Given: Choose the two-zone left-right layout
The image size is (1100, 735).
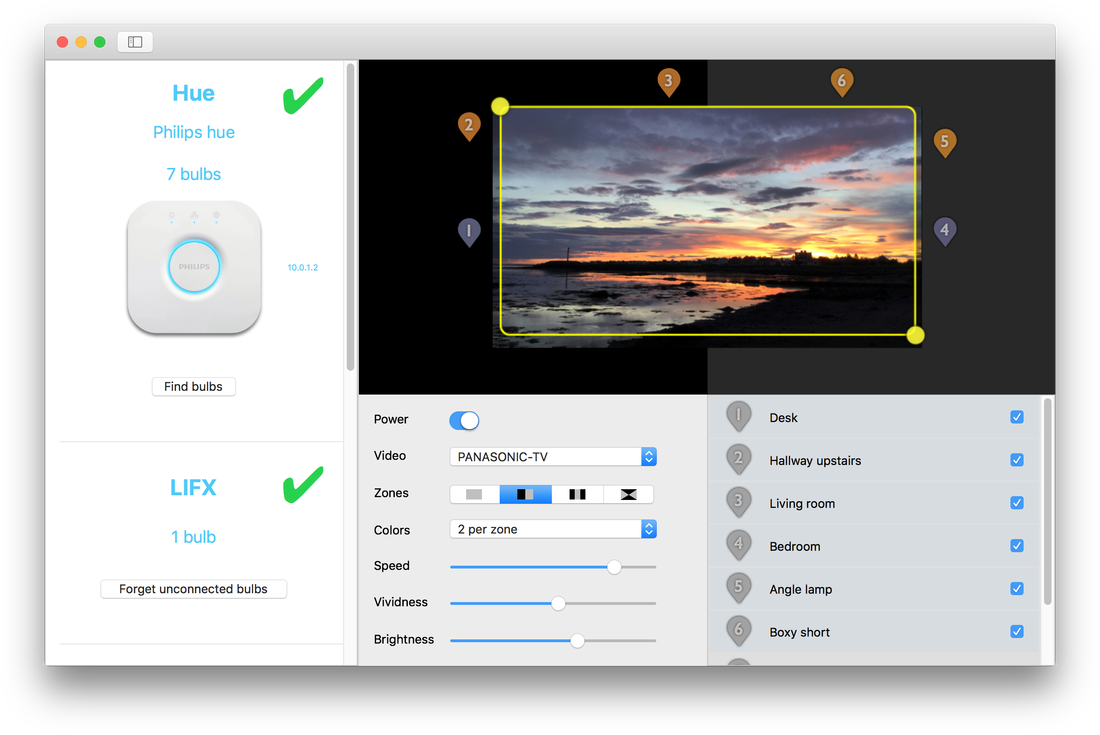Looking at the screenshot, I should pyautogui.click(x=525, y=494).
